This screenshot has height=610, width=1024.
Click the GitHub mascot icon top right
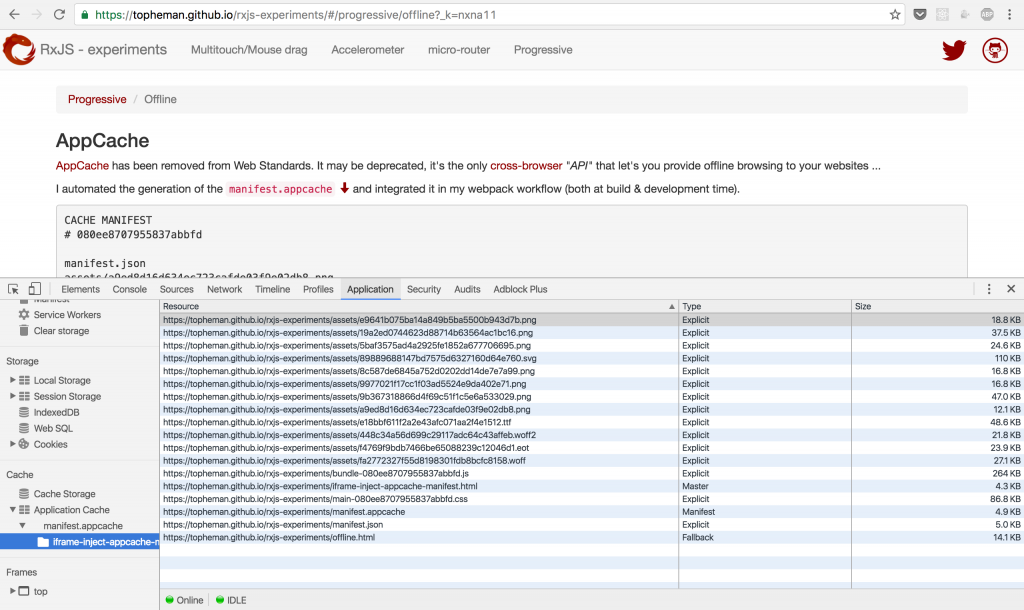(994, 50)
